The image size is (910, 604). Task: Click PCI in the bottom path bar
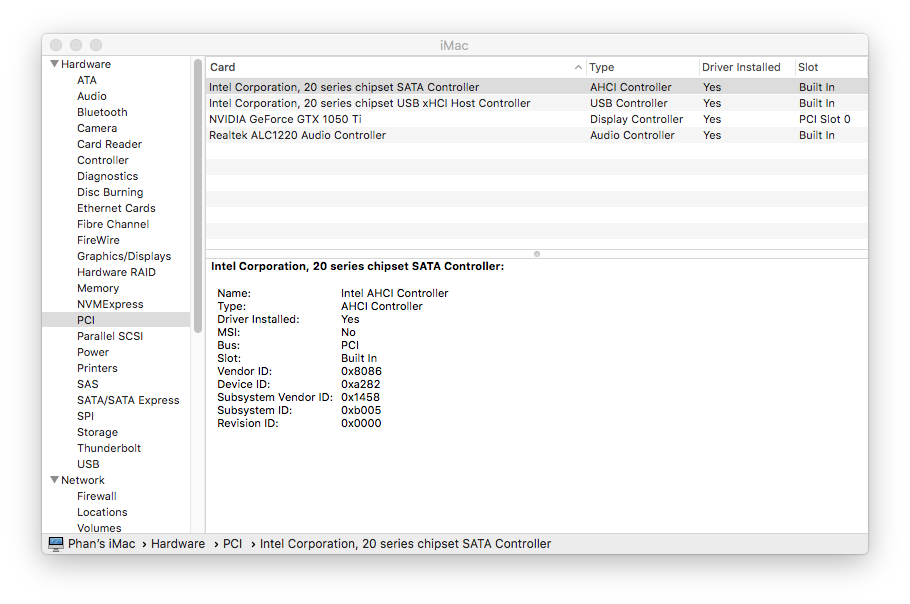pyautogui.click(x=232, y=544)
